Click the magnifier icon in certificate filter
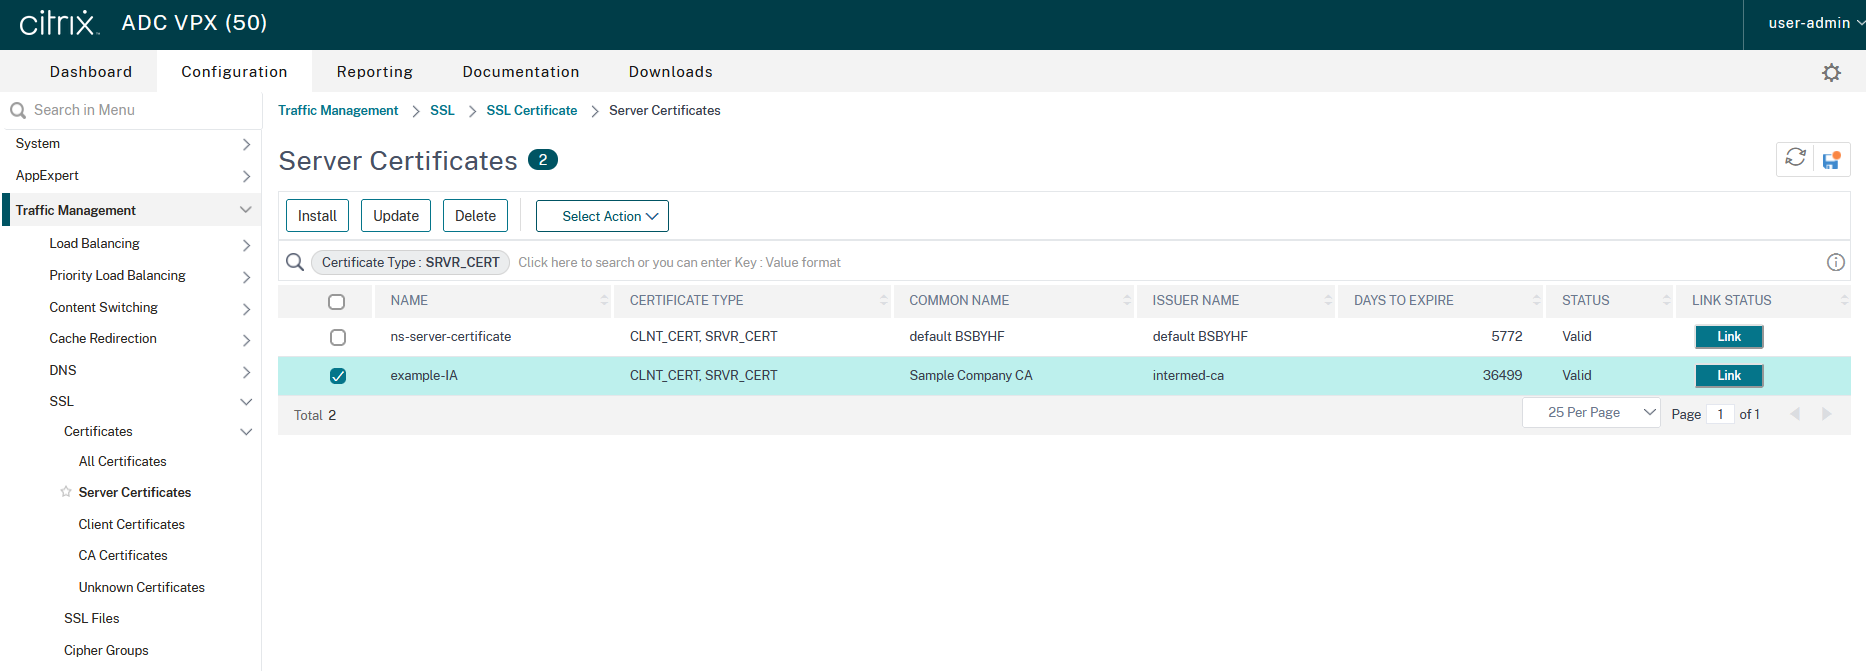 [295, 262]
